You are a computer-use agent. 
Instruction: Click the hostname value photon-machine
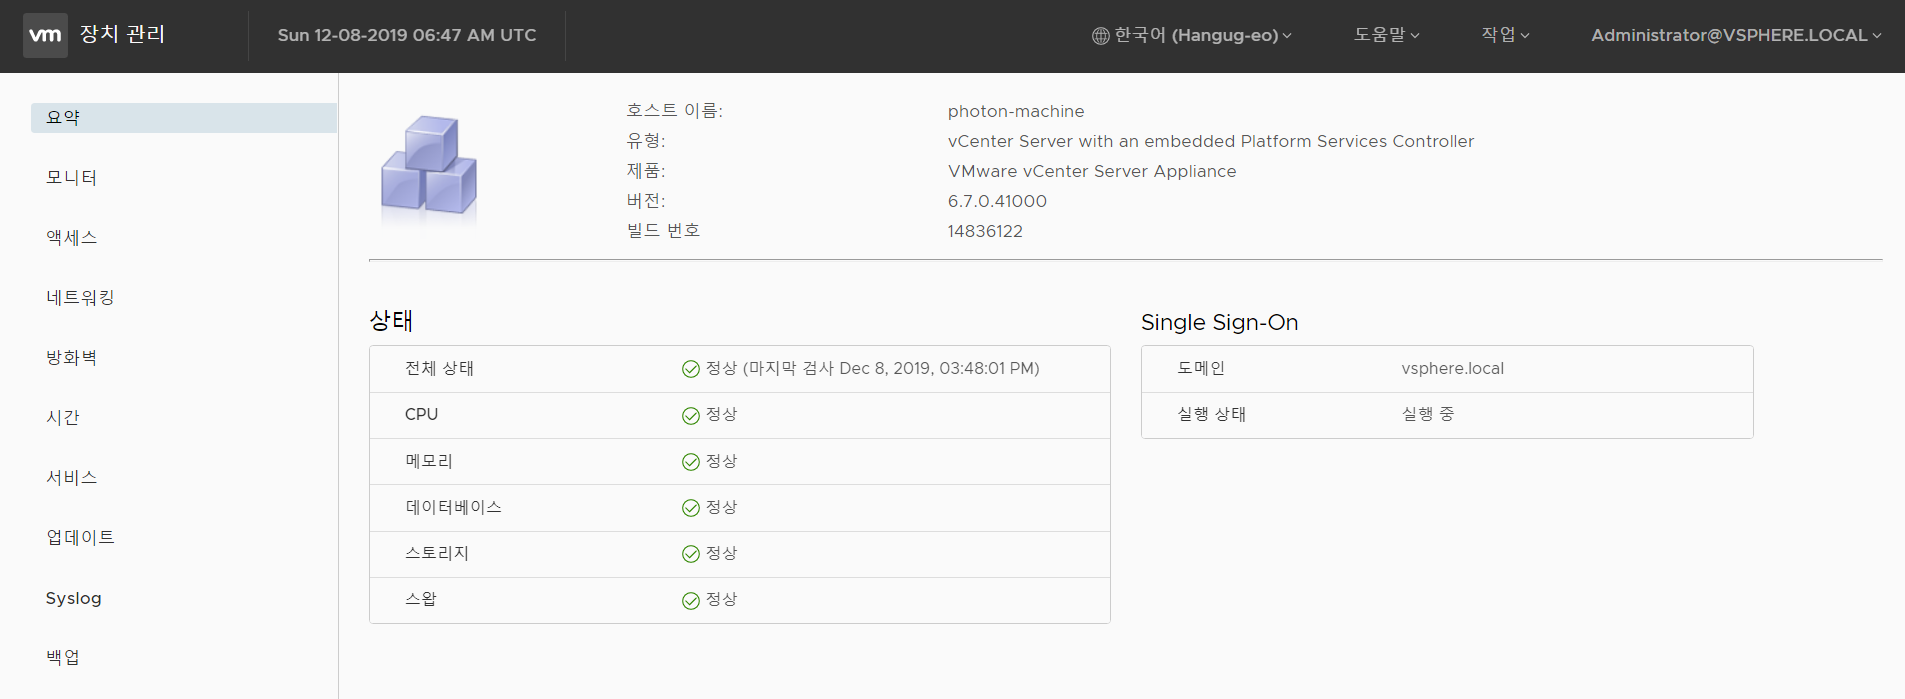click(1016, 111)
